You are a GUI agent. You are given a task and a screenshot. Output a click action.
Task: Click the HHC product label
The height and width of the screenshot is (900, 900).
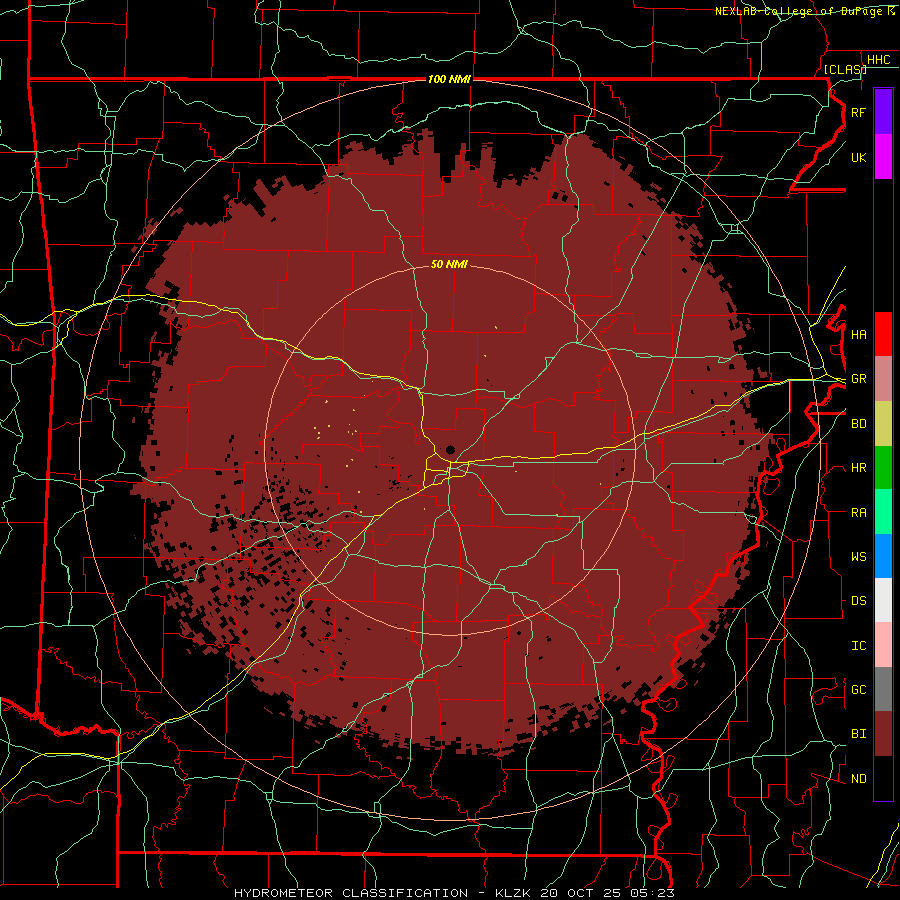pos(878,60)
